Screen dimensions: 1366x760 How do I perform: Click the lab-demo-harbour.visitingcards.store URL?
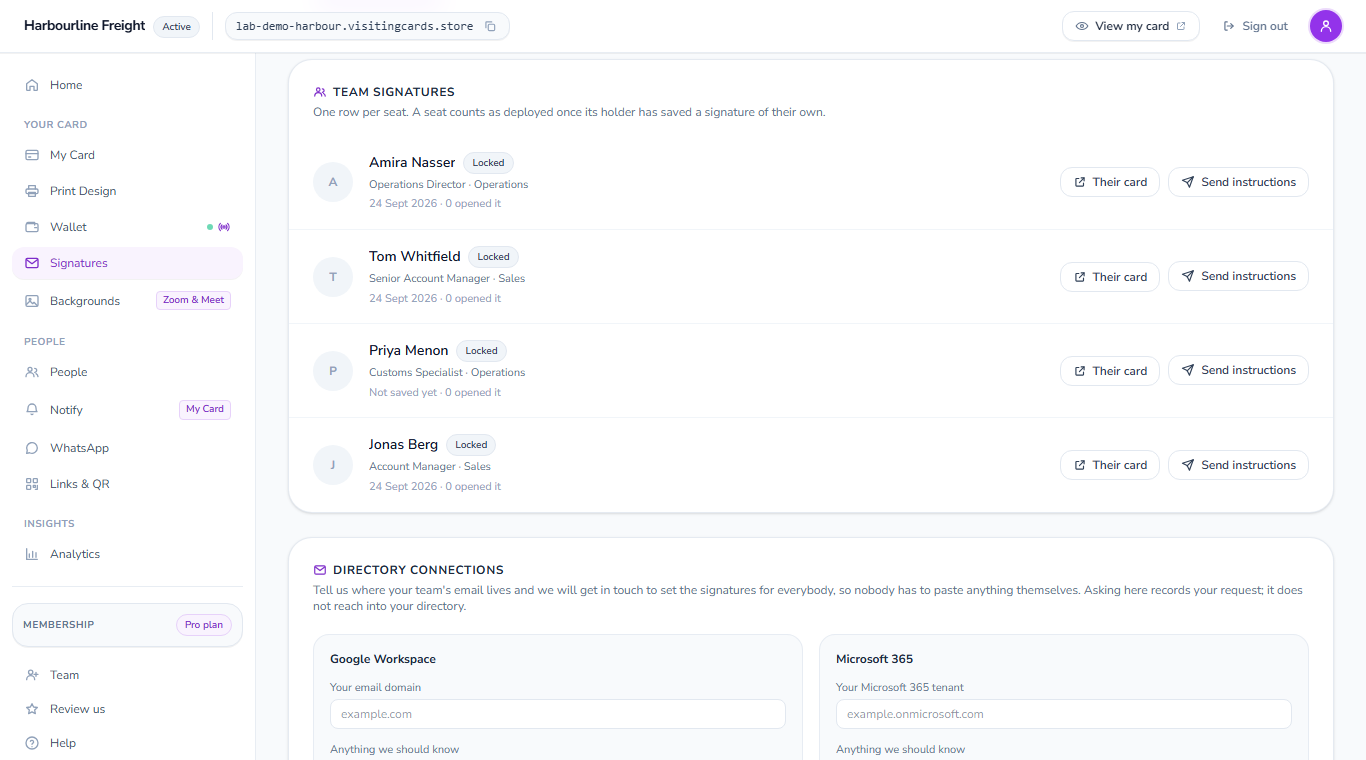(x=355, y=26)
